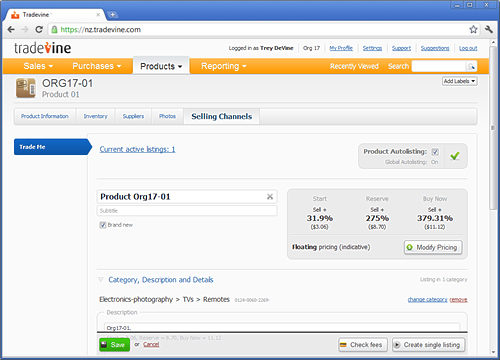Reload the page with refresh icon
500x360 pixels.
(x=39, y=30)
